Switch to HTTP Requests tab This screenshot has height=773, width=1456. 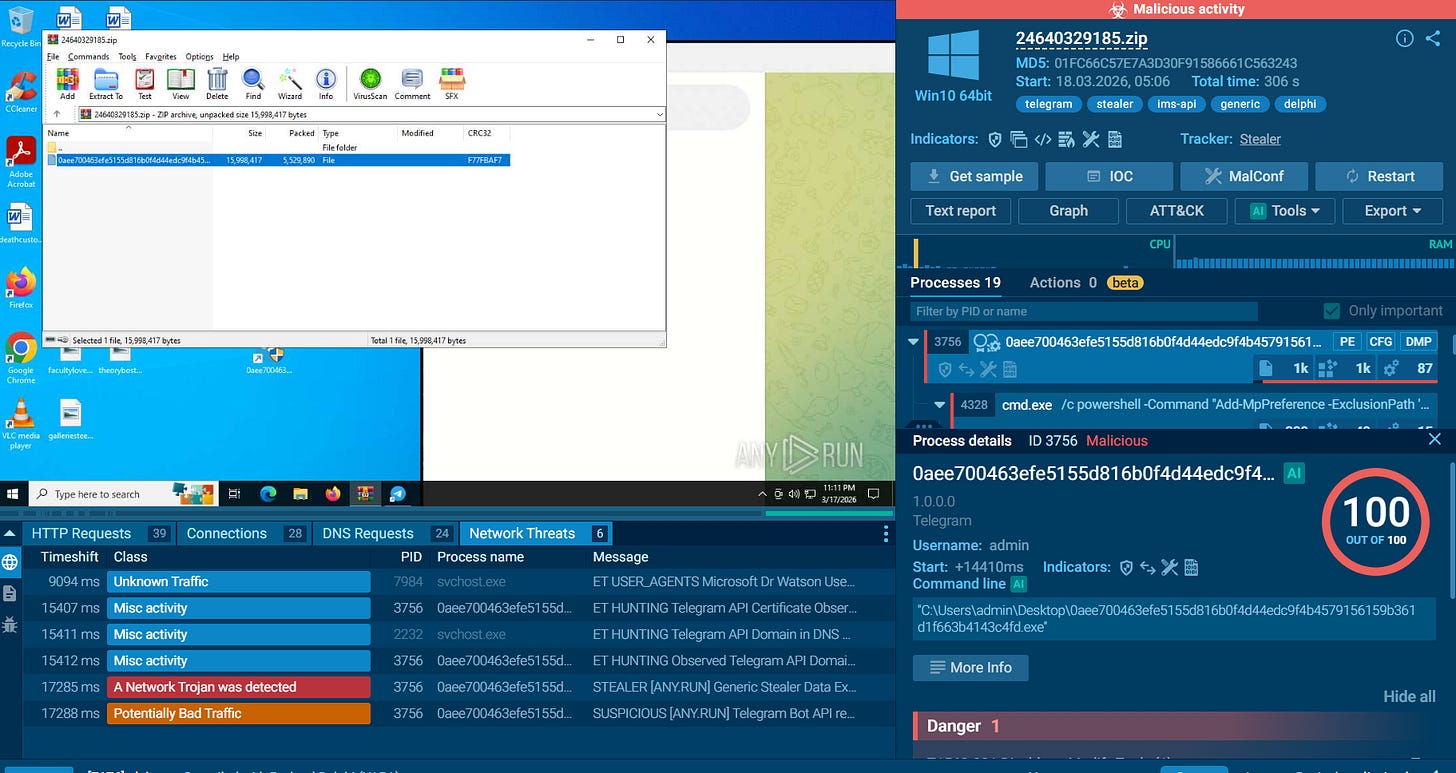[x=98, y=534]
